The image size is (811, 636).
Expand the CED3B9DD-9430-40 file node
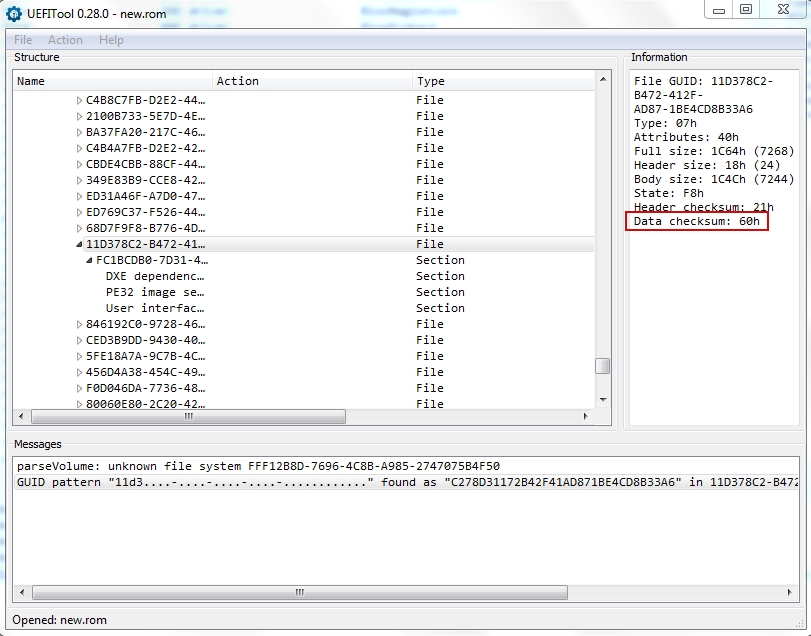(79, 340)
